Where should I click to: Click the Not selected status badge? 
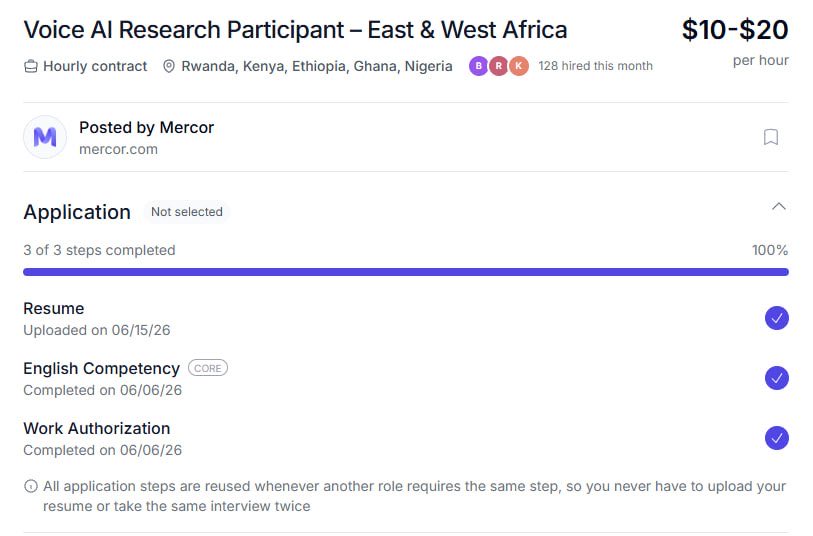(x=187, y=212)
